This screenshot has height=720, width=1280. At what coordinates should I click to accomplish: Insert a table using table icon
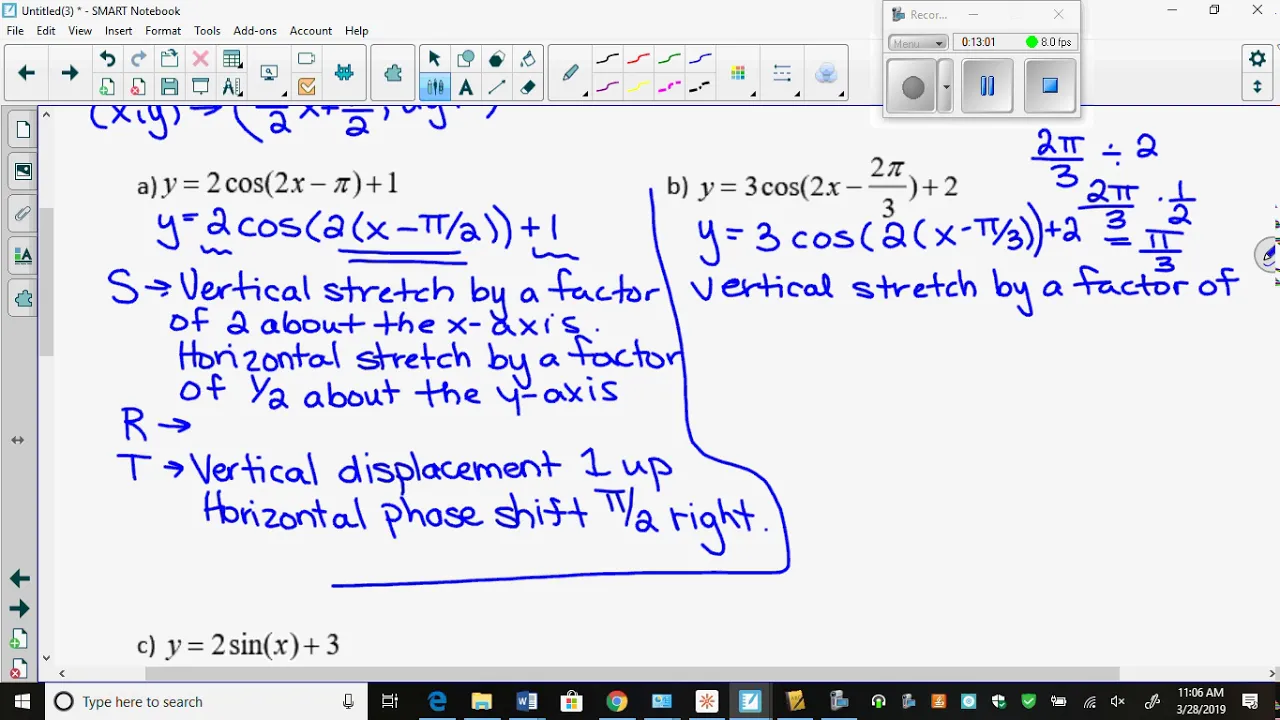(232, 59)
